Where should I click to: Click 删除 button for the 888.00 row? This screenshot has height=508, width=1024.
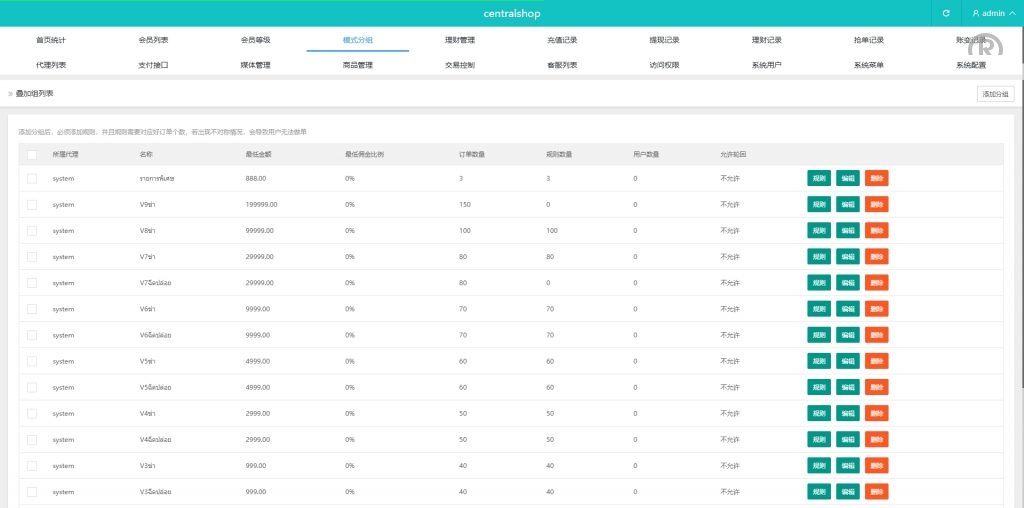pos(877,178)
